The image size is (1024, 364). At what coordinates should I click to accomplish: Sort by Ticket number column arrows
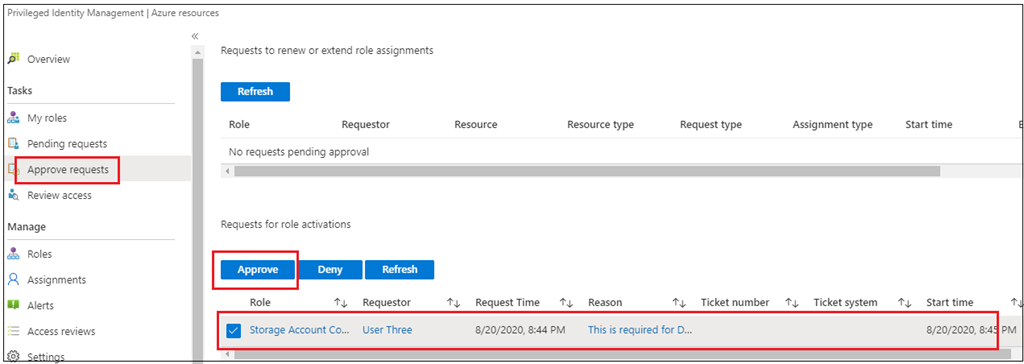[792, 303]
